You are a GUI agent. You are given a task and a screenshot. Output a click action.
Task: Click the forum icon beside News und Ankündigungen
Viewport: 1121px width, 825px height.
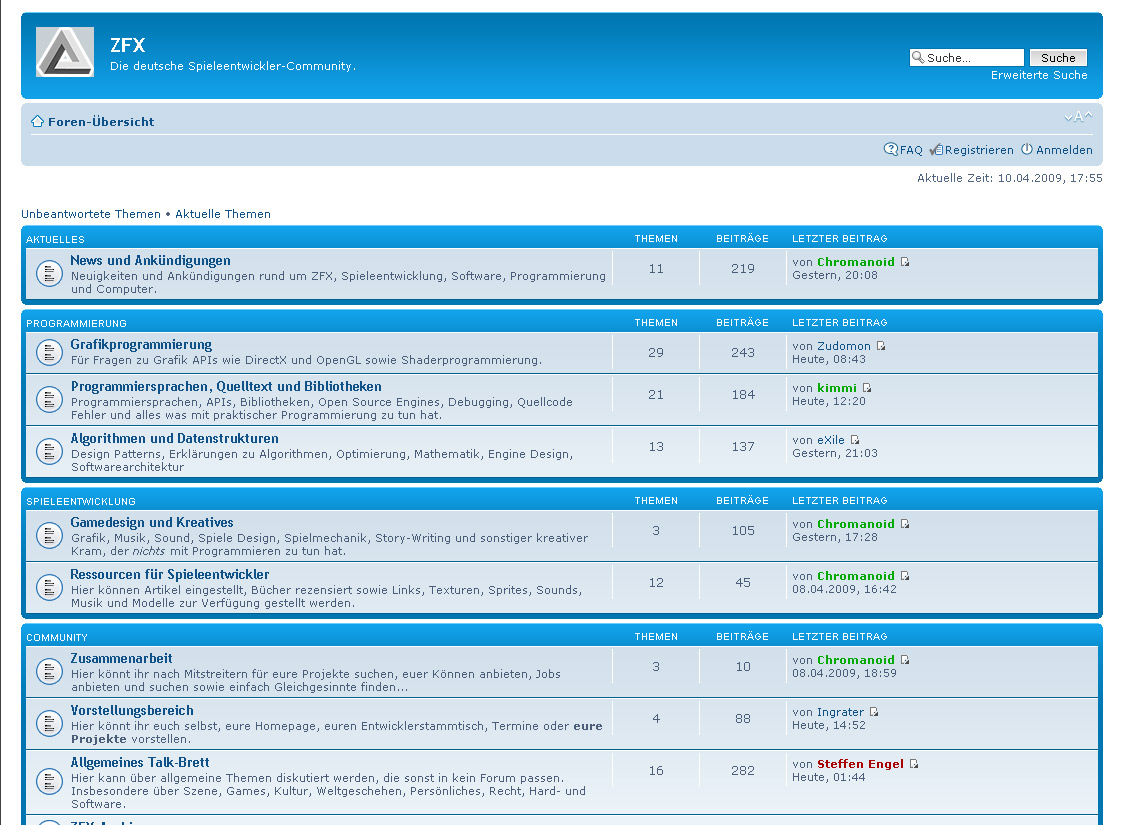click(x=49, y=273)
